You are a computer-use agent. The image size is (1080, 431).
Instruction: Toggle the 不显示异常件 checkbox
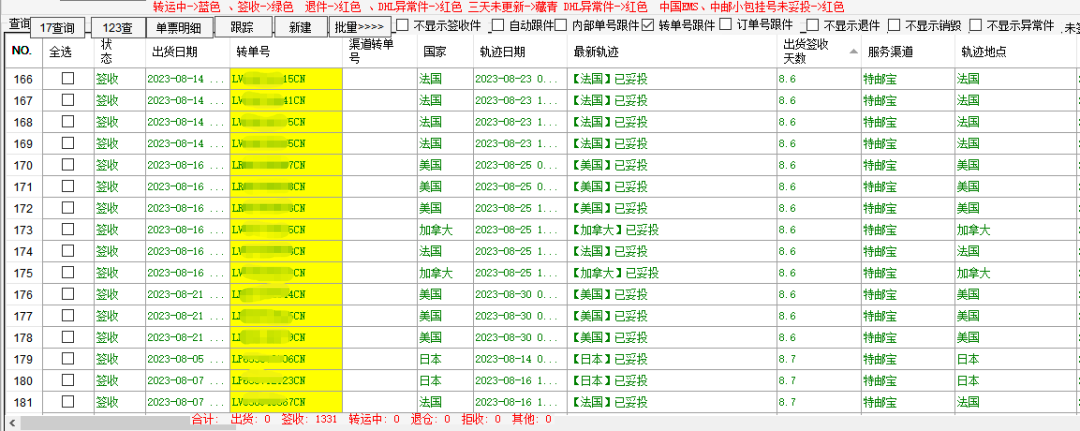[975, 26]
